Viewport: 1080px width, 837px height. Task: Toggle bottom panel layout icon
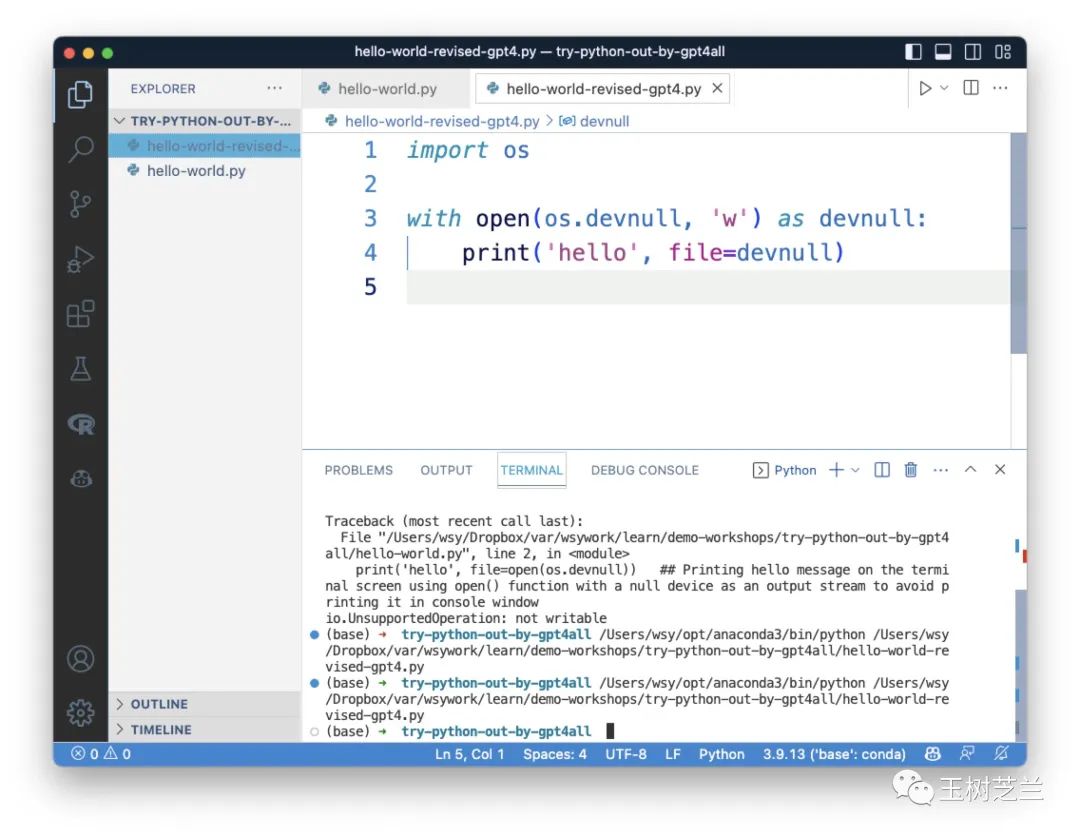point(943,52)
